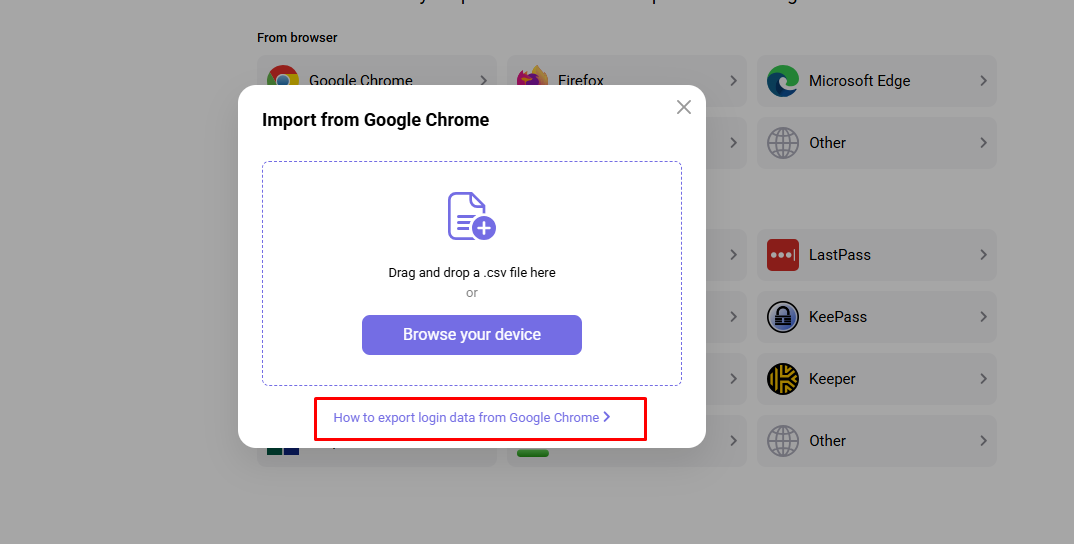This screenshot has height=544, width=1074.
Task: Click the globe icon below Keeper
Action: 783,441
